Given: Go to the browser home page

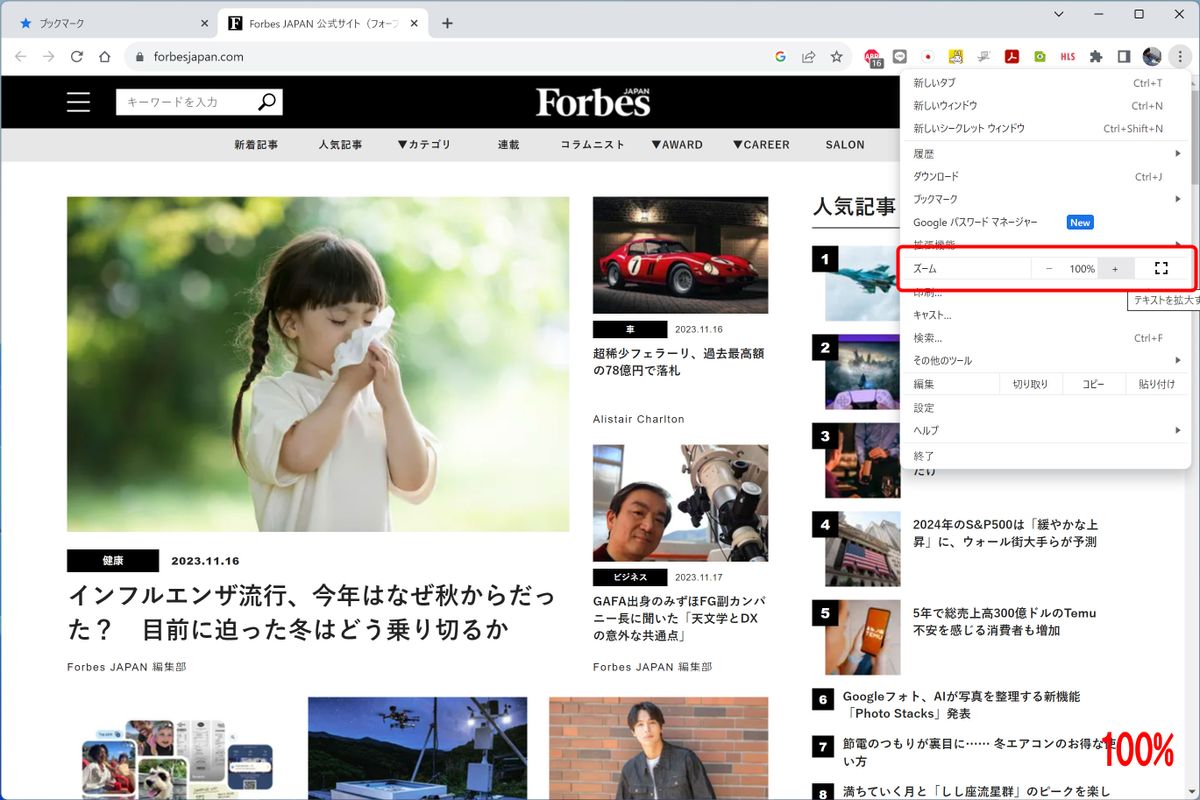Looking at the screenshot, I should click(x=105, y=57).
